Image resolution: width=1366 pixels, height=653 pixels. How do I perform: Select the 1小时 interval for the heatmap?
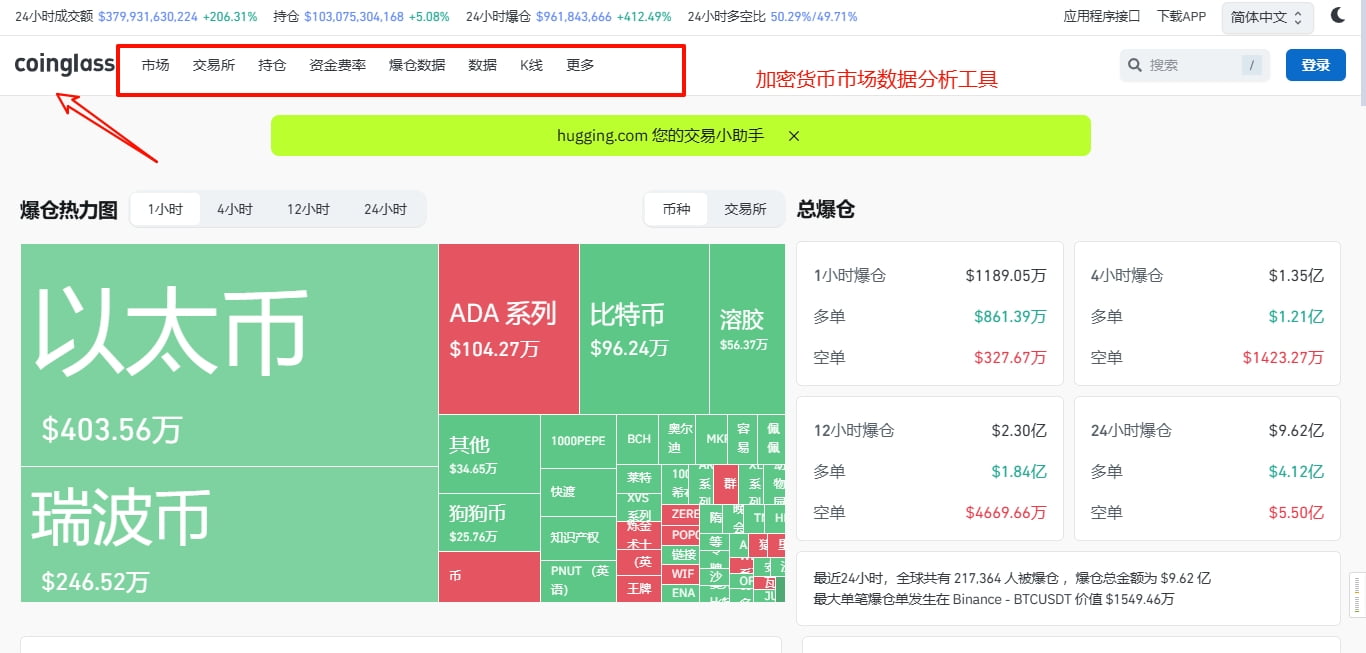point(165,209)
